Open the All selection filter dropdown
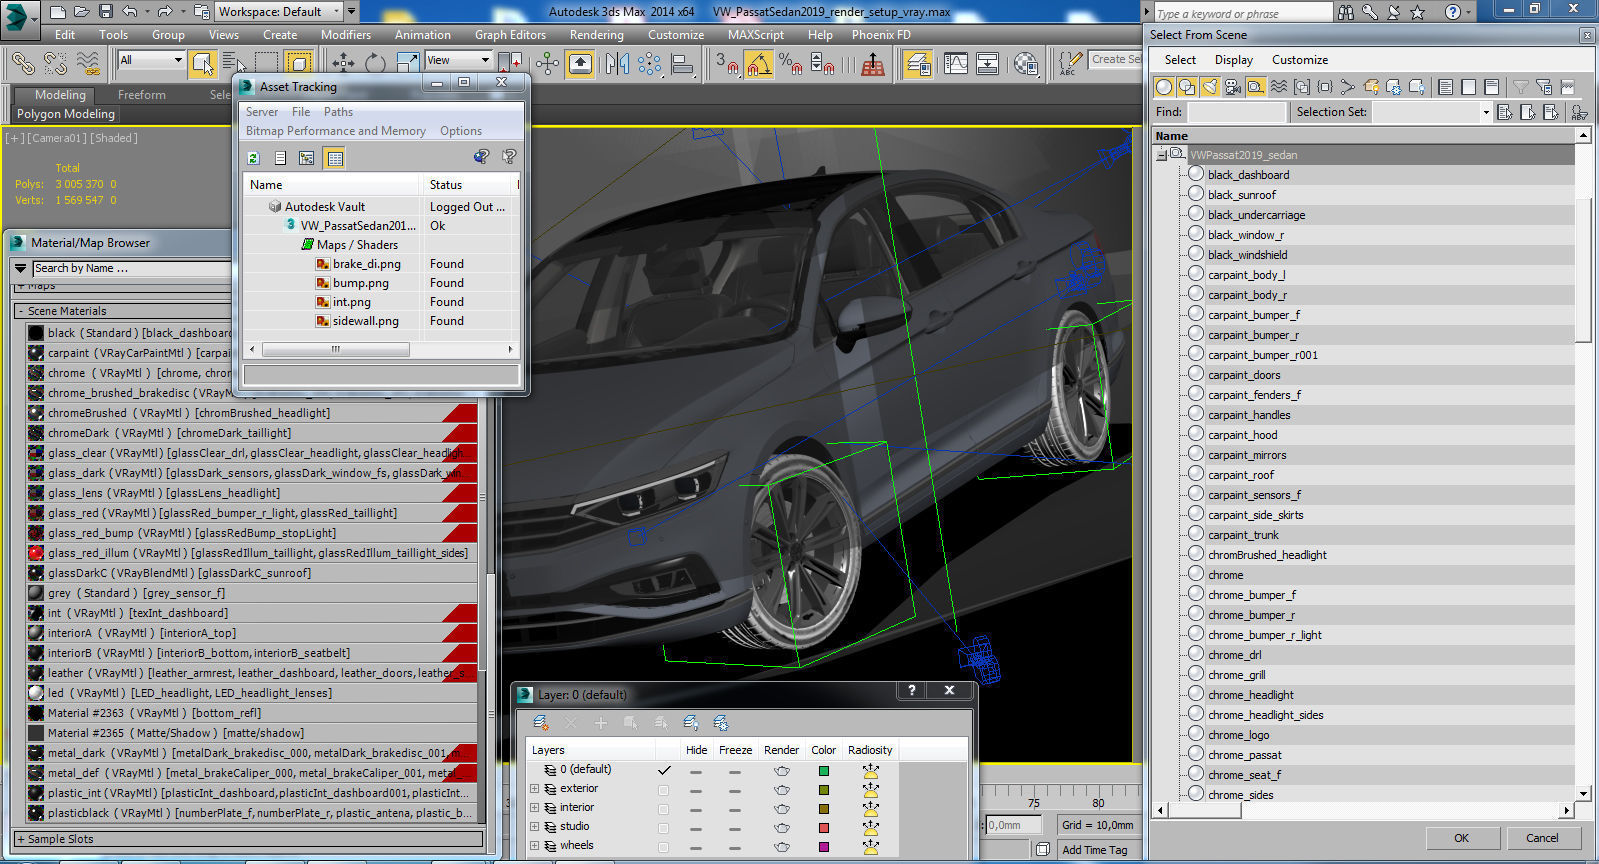The height and width of the screenshot is (864, 1599). point(151,60)
